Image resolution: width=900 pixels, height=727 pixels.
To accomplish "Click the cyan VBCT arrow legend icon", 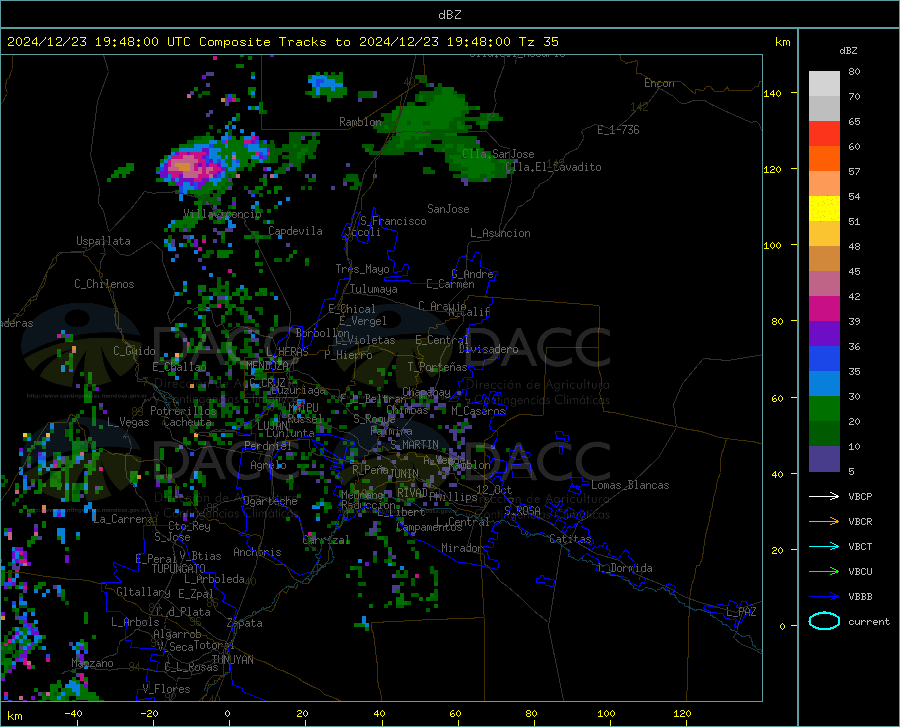I will click(x=824, y=546).
